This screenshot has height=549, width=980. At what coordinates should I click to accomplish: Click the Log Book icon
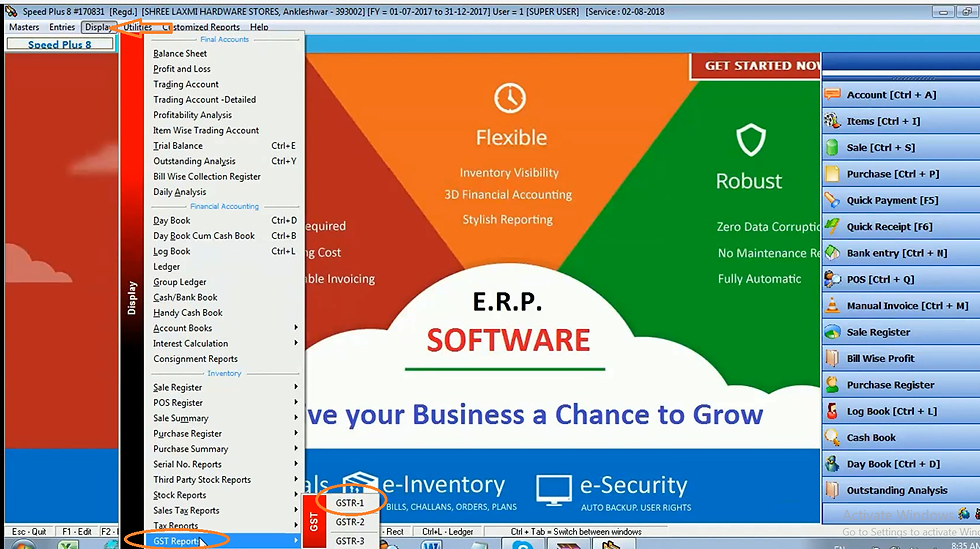[832, 411]
